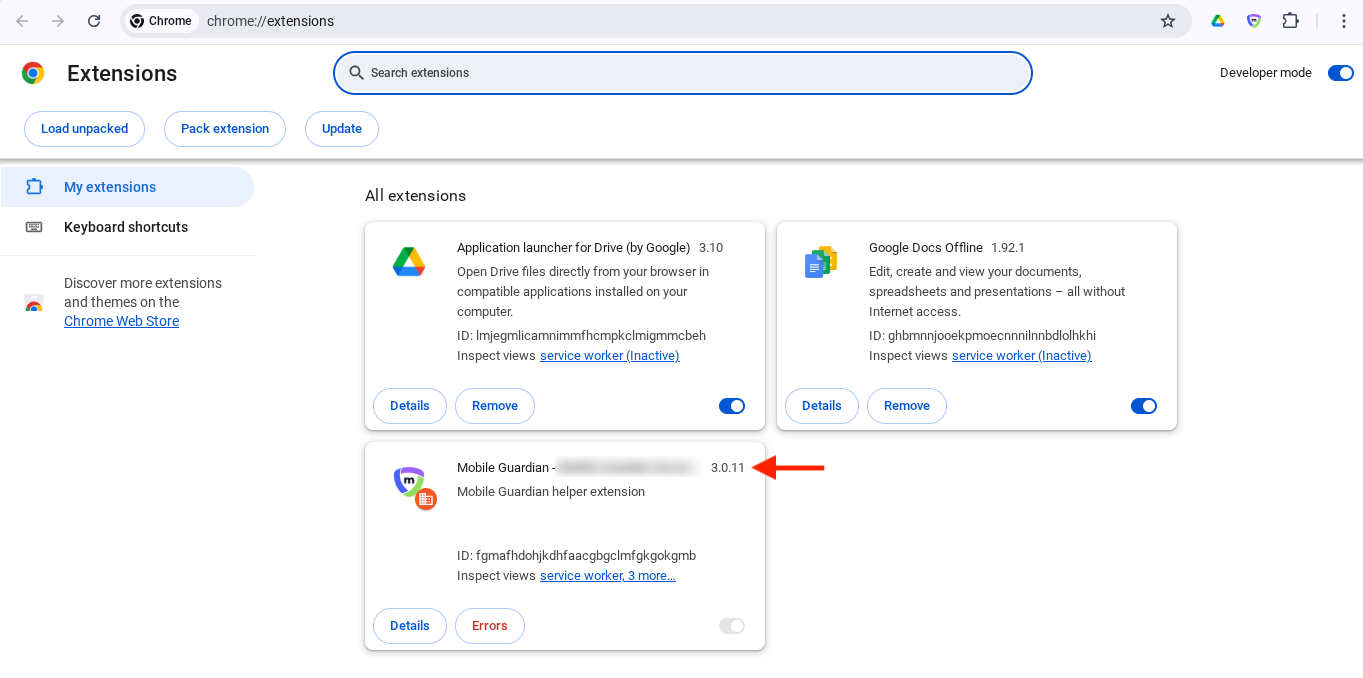Click the Load unpacked button

(84, 129)
